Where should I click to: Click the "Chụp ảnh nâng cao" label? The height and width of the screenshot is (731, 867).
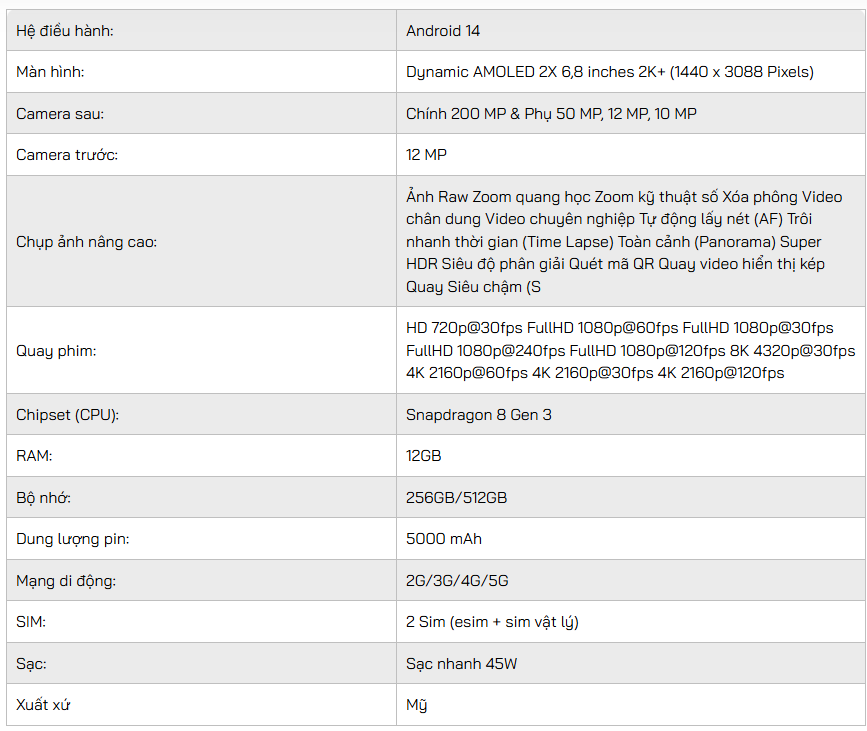click(86, 242)
